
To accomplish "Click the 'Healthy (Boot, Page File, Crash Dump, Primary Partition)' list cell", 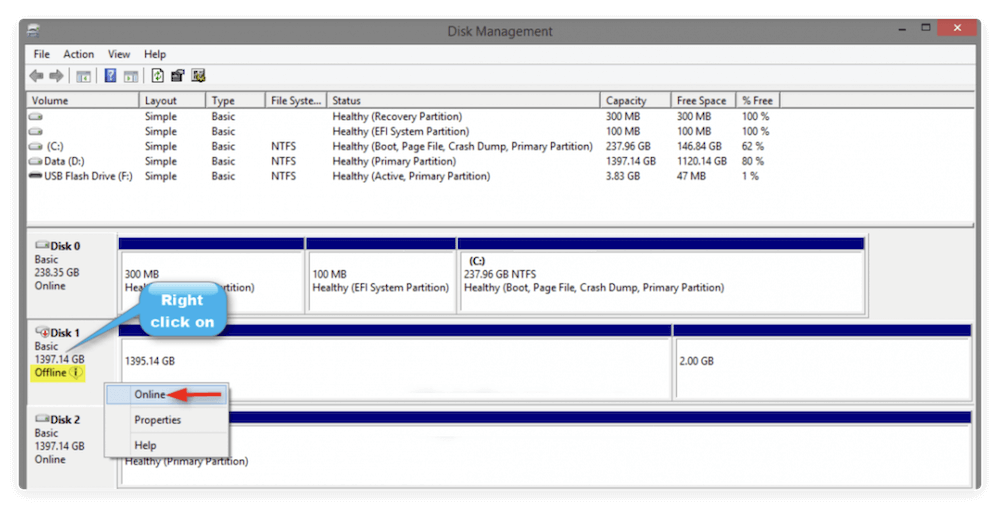I will (x=462, y=147).
